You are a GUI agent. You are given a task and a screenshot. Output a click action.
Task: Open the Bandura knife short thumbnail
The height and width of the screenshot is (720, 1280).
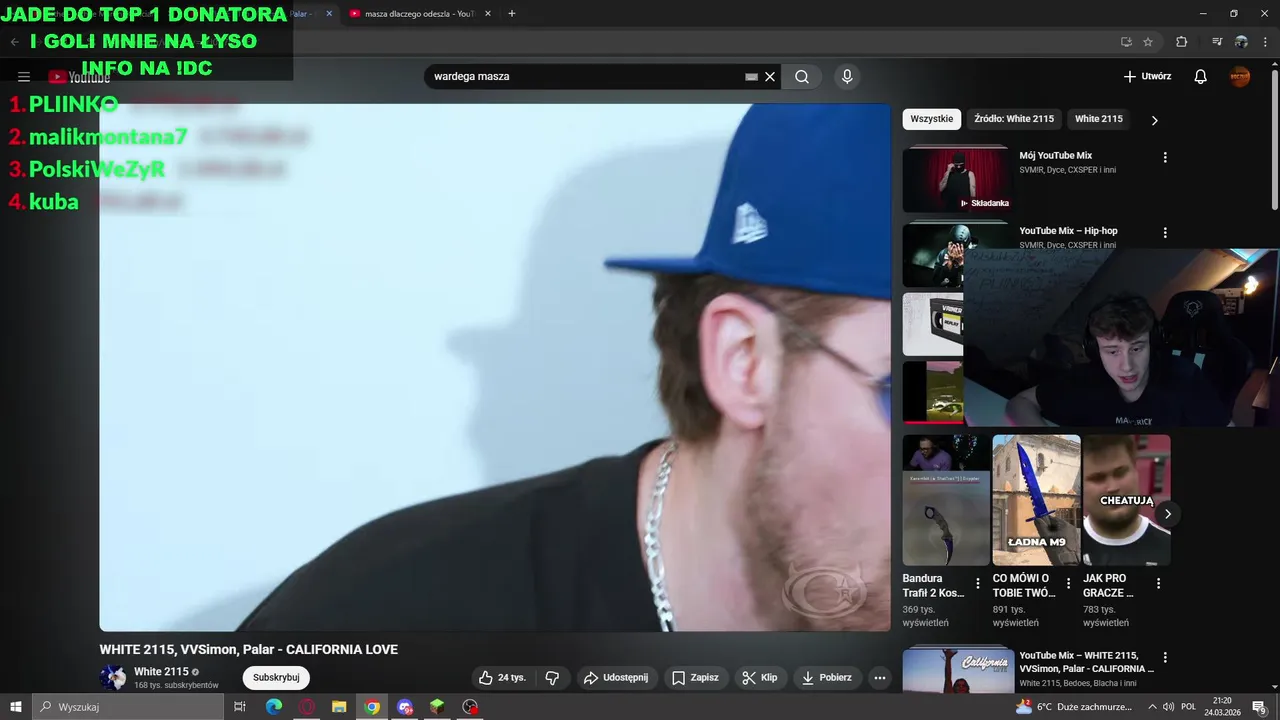pyautogui.click(x=946, y=500)
